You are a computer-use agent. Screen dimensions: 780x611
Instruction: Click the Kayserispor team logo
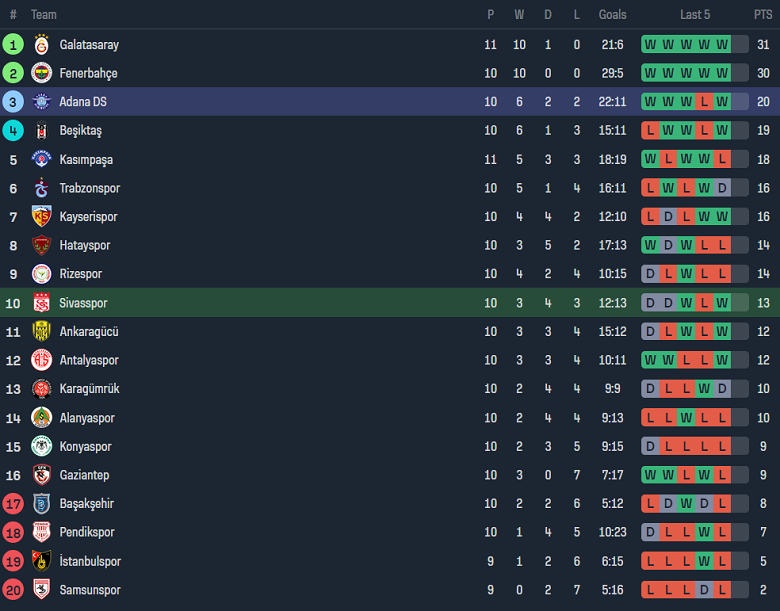41,217
